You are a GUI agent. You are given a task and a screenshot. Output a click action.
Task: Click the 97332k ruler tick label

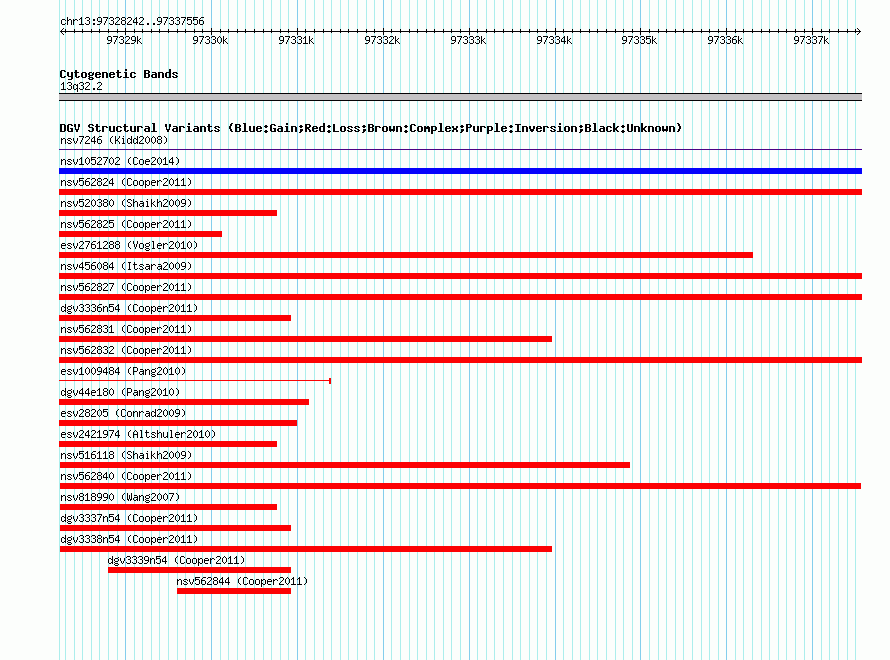[382, 40]
